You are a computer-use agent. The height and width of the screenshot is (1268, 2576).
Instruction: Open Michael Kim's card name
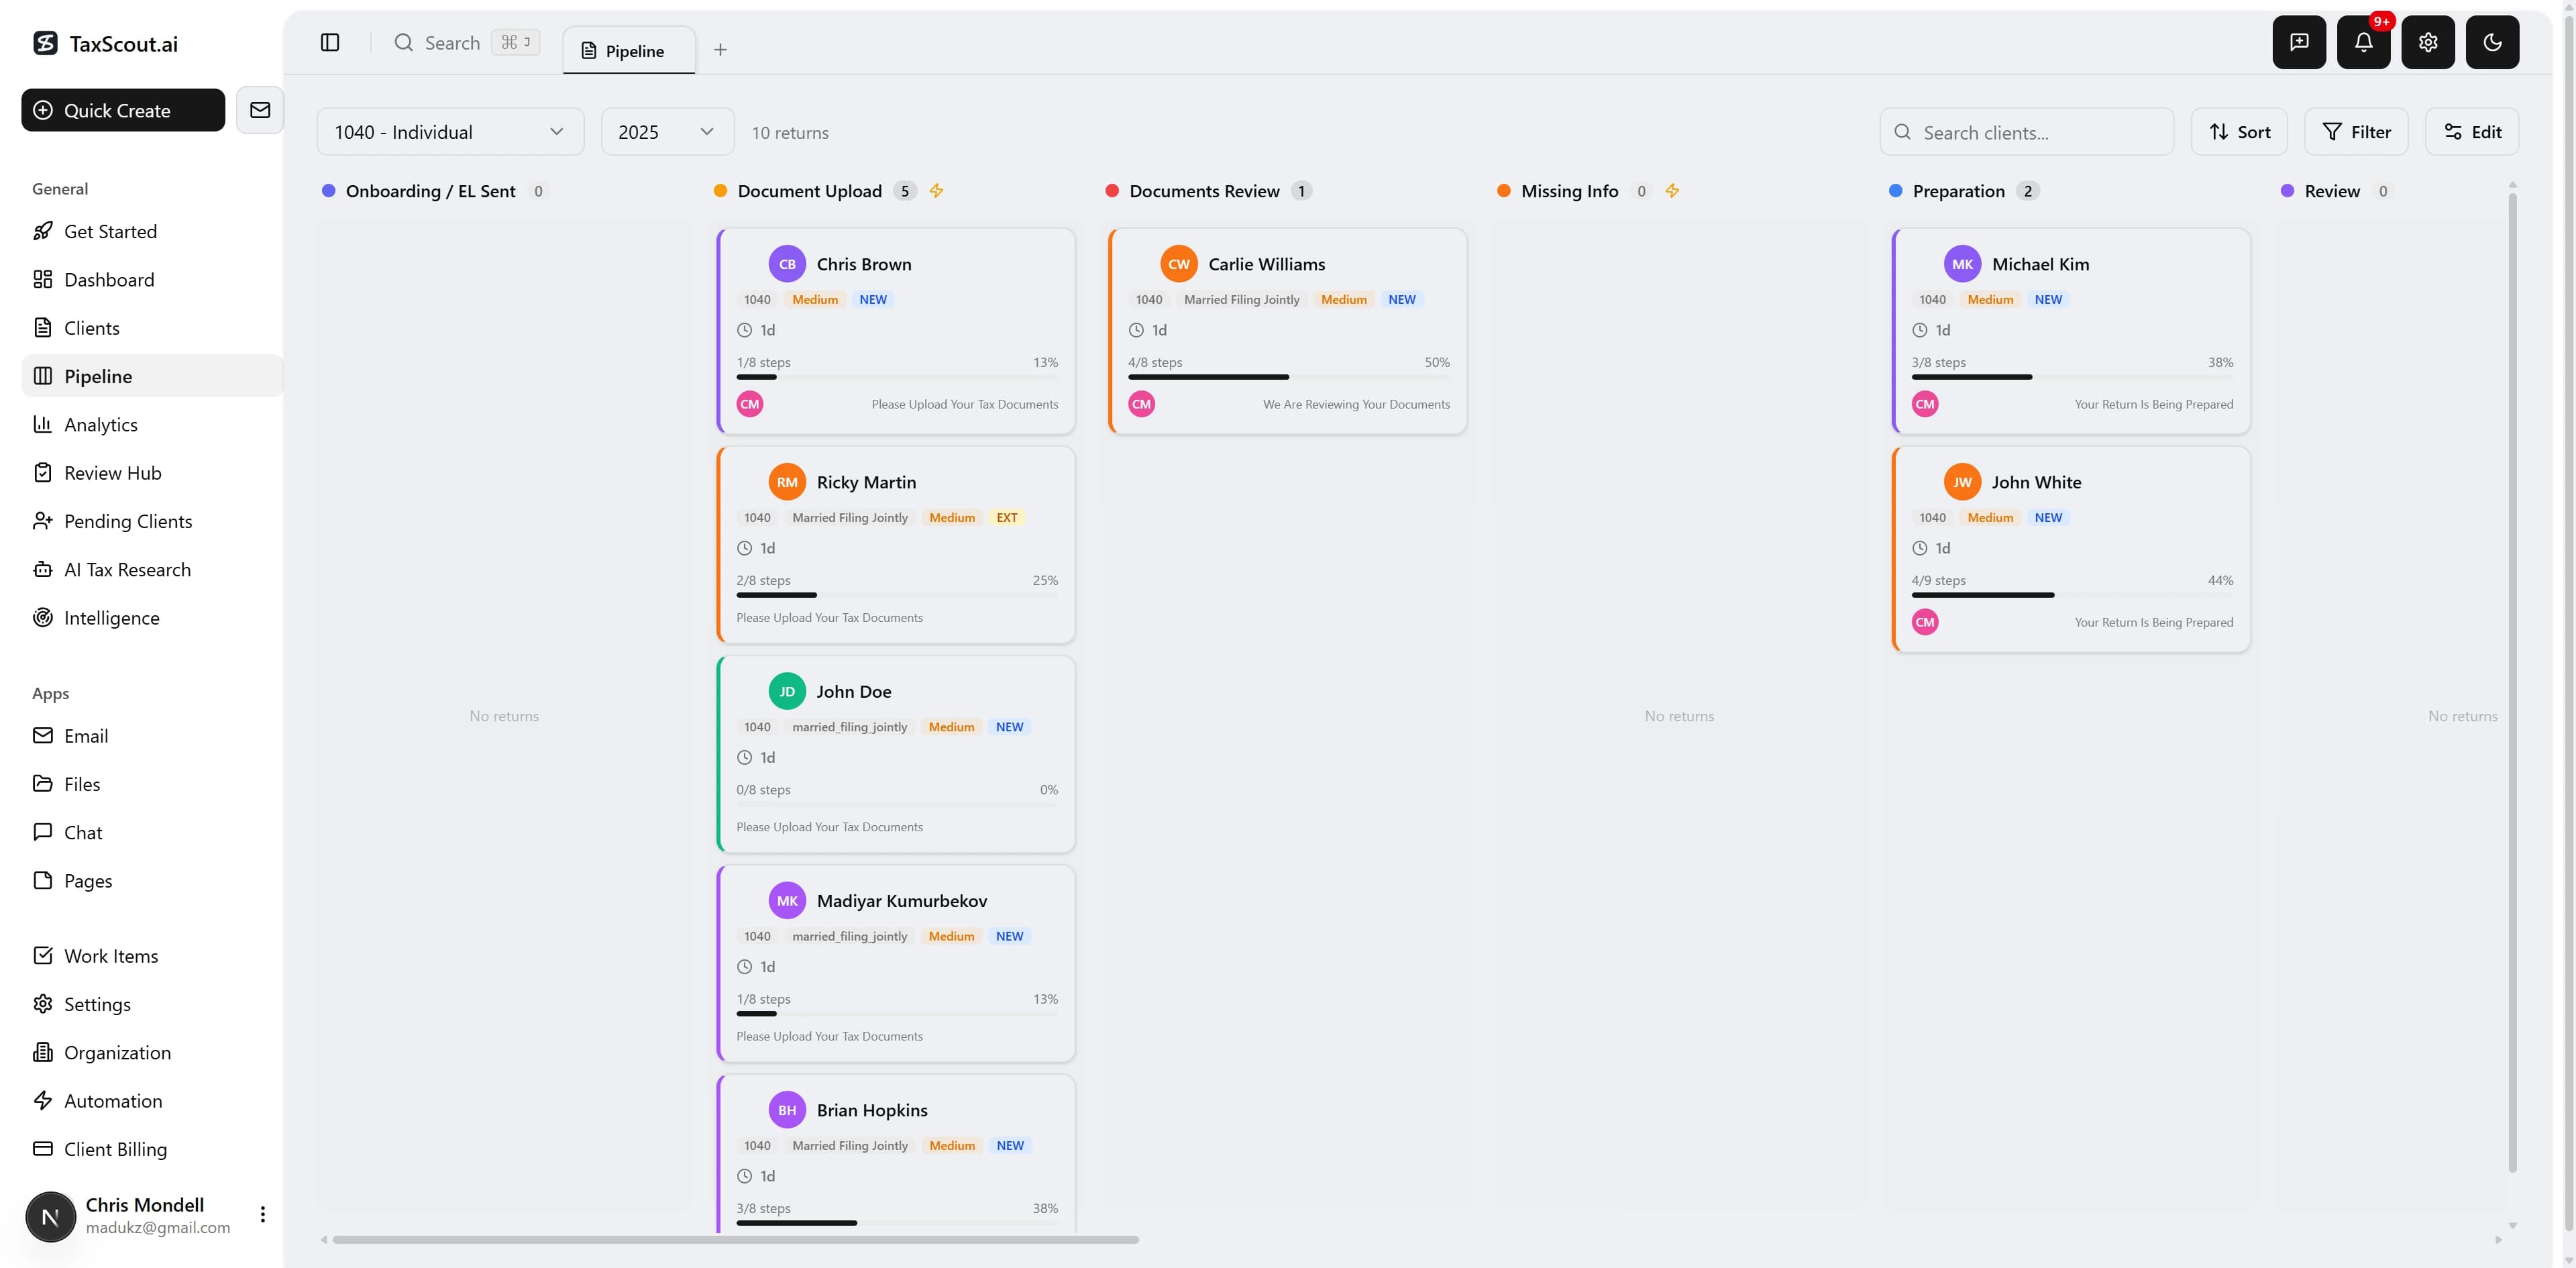pyautogui.click(x=2040, y=264)
